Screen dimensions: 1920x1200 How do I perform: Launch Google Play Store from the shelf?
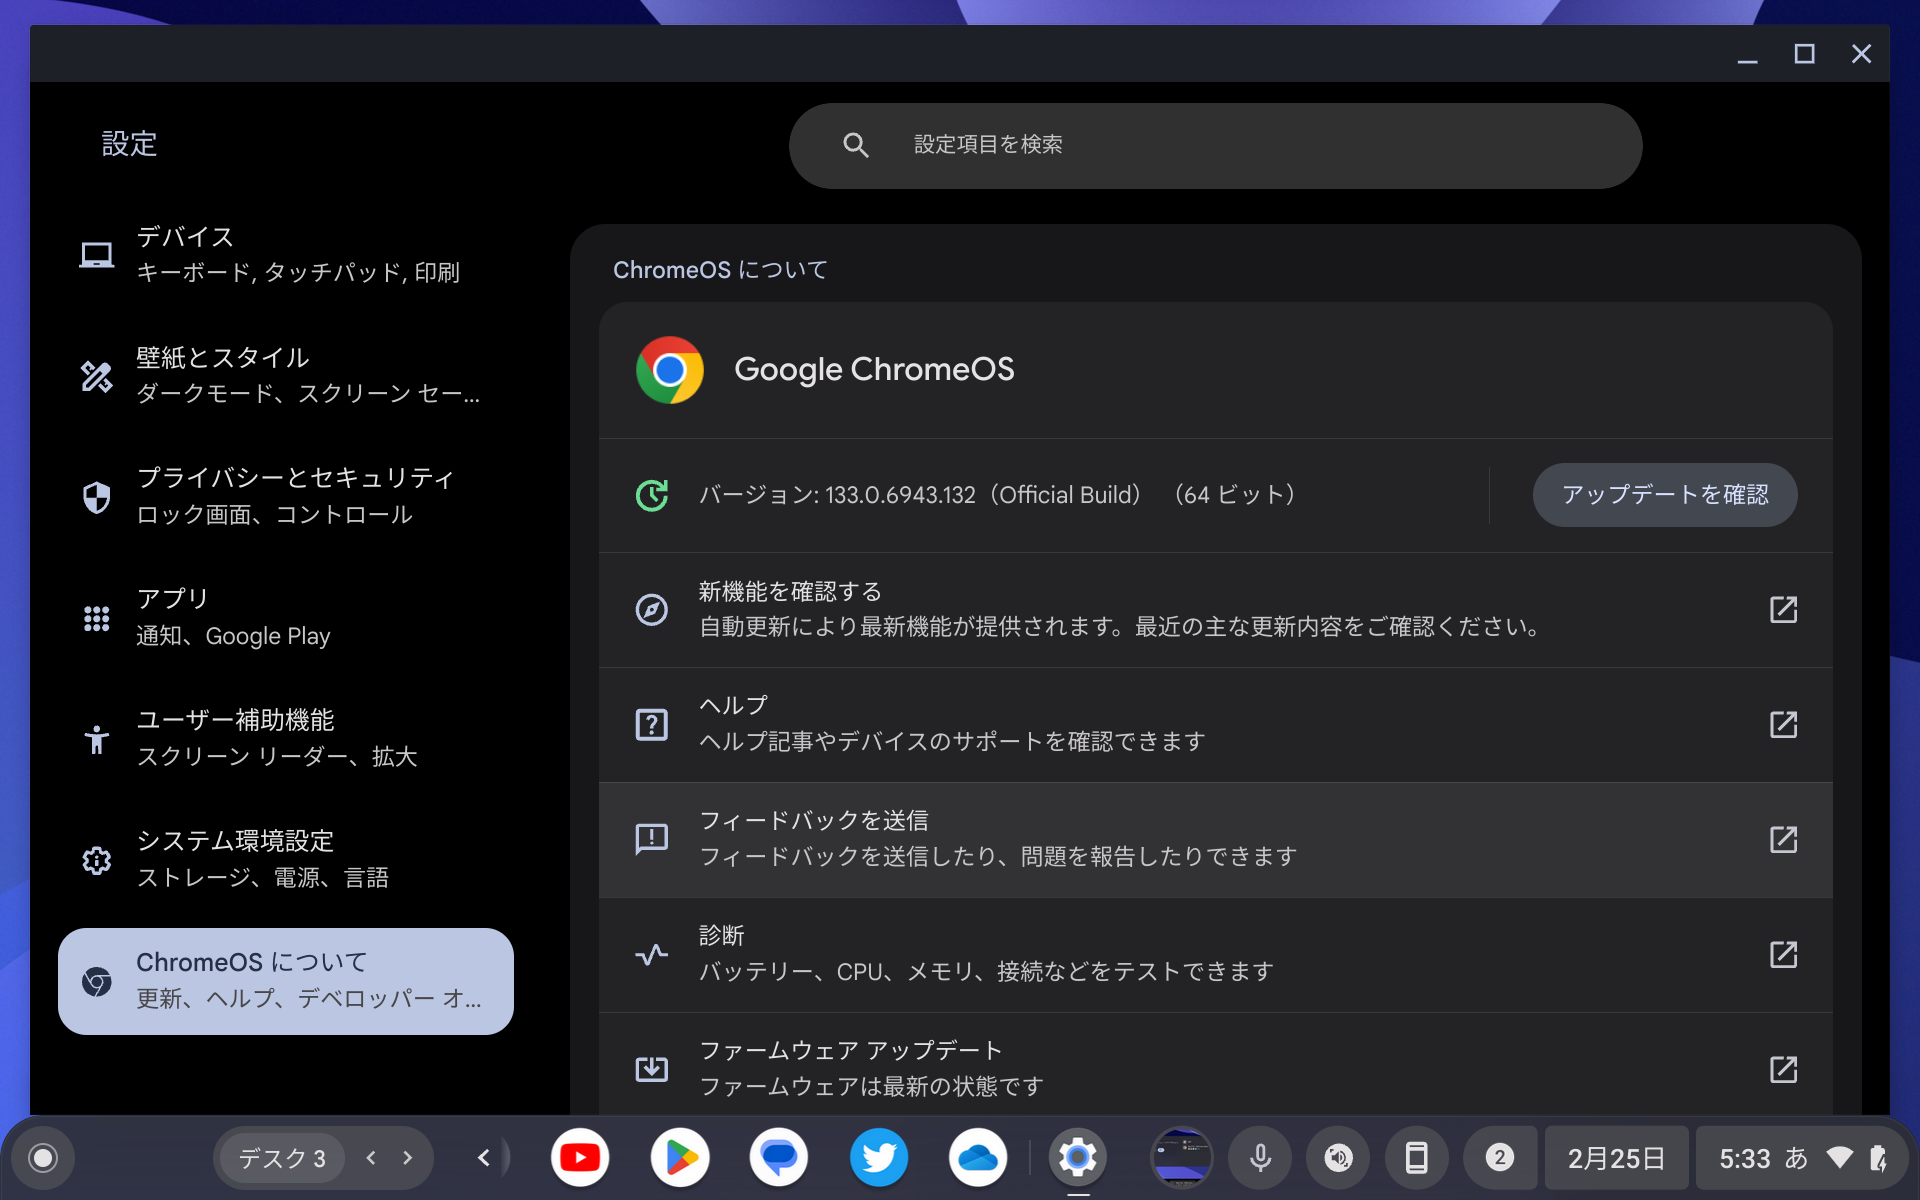(679, 1157)
